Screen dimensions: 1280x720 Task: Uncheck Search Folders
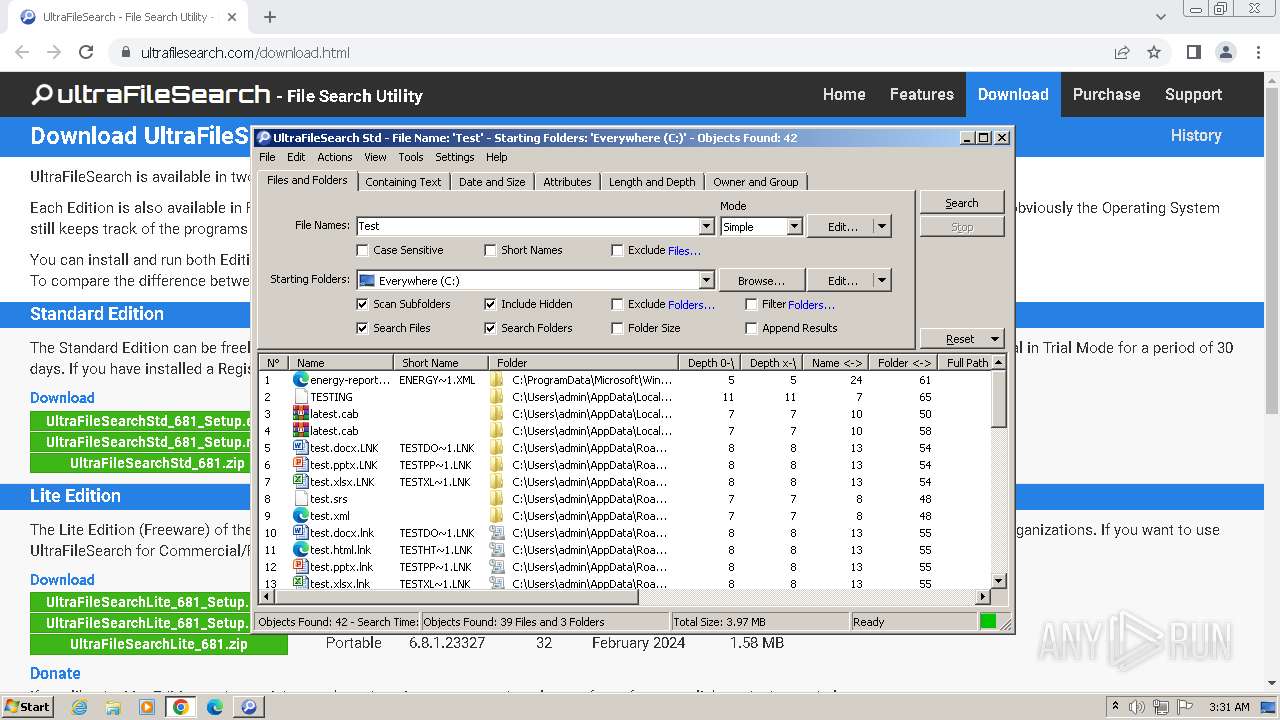(x=490, y=328)
